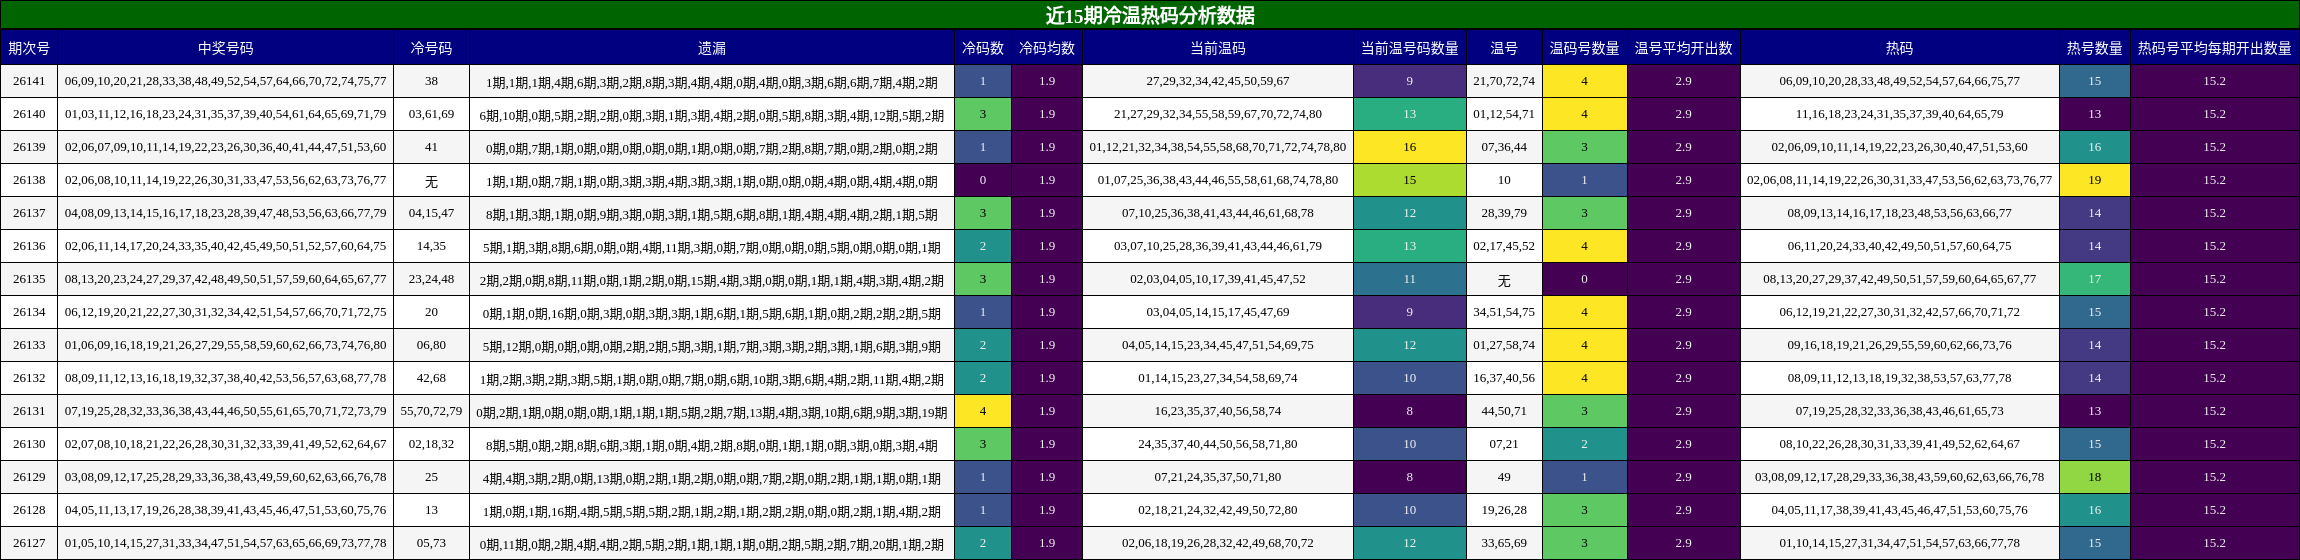Click warm number 10 in row 26138

[x=1504, y=180]
